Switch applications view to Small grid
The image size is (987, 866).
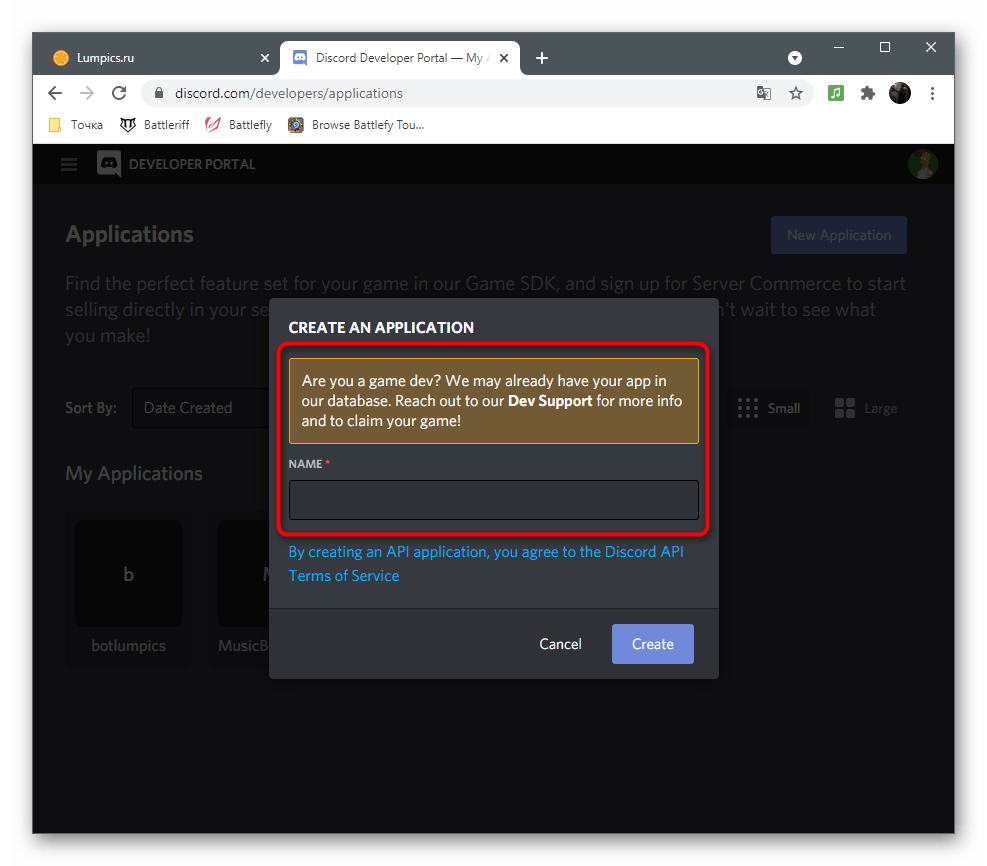[769, 408]
